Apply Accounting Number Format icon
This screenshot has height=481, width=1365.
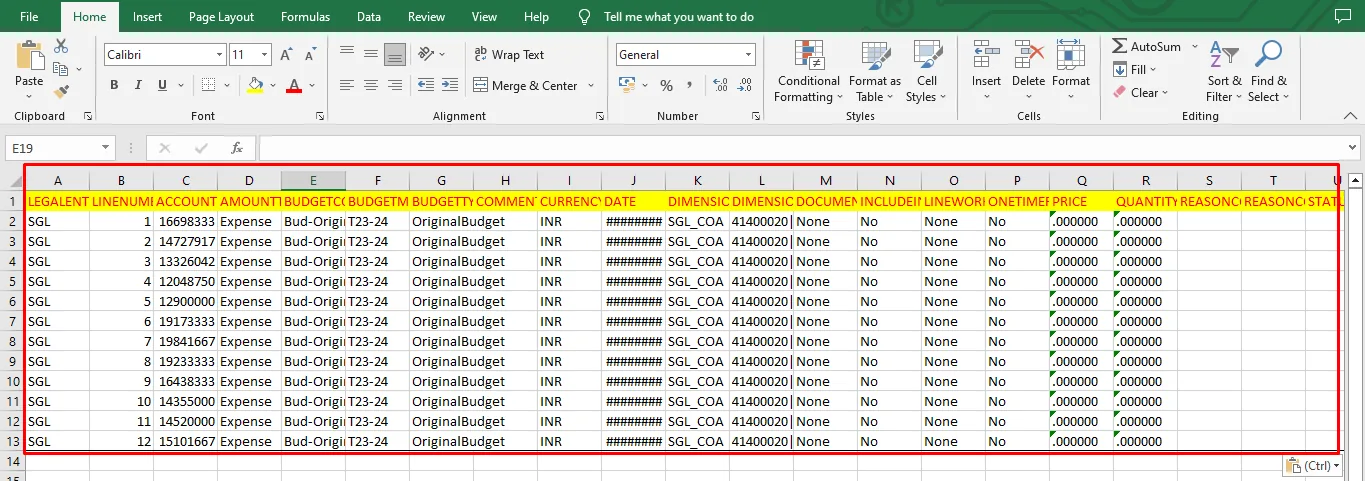(626, 86)
